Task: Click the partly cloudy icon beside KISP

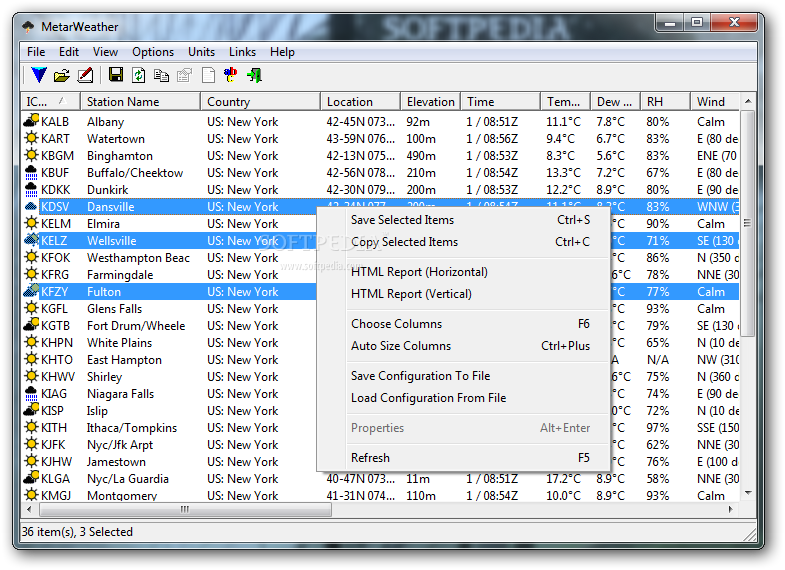Action: (31, 410)
